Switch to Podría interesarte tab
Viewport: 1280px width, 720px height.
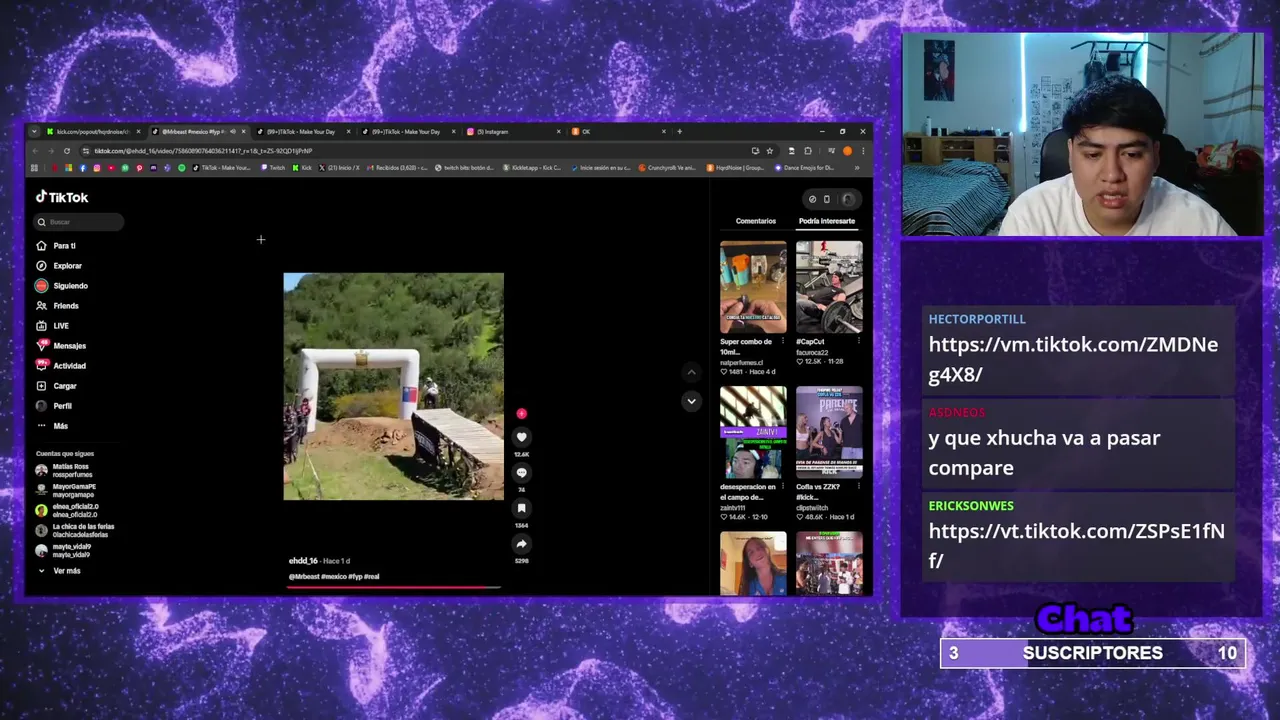click(x=827, y=221)
